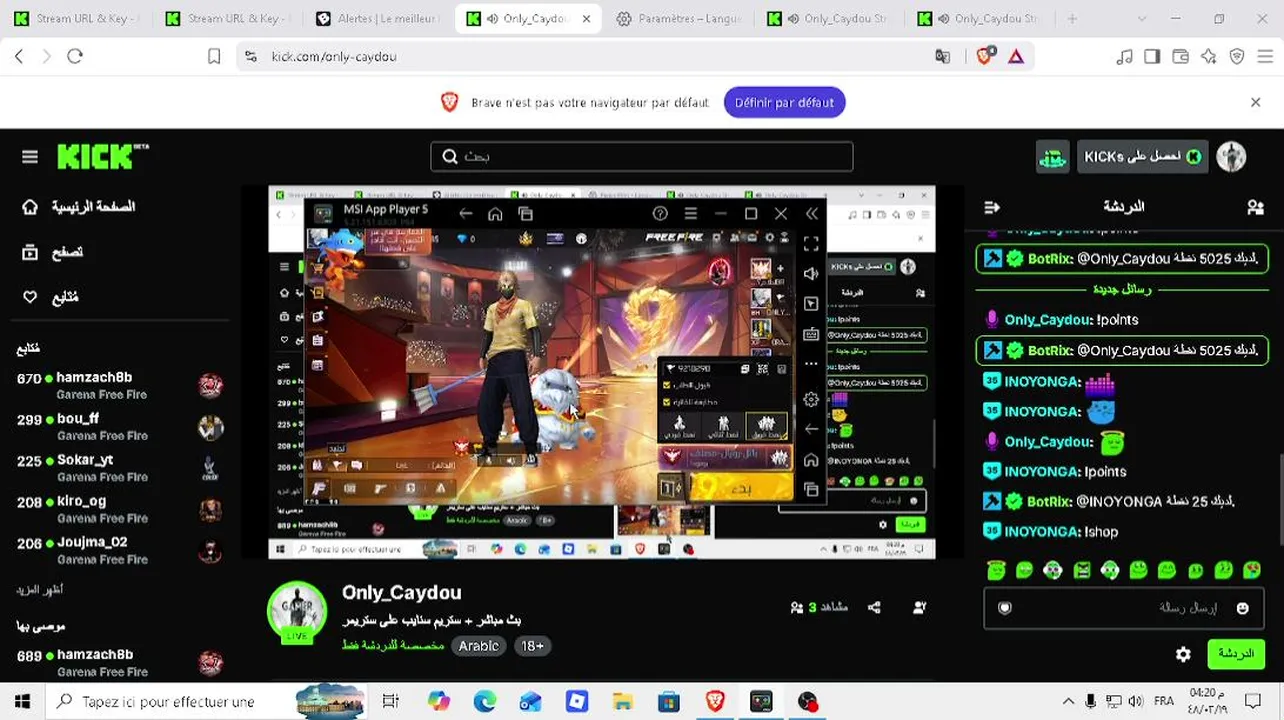Open Sokar_yt channel in followed list

point(119,468)
